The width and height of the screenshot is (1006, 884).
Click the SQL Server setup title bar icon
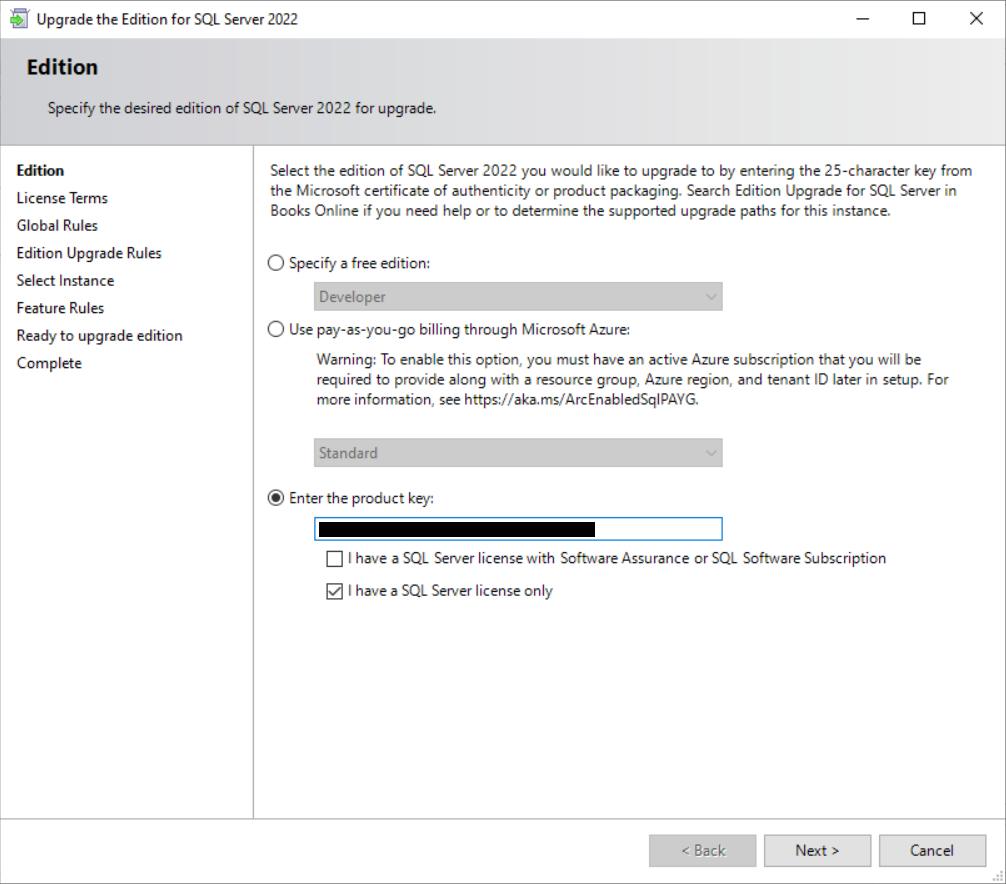coord(19,19)
